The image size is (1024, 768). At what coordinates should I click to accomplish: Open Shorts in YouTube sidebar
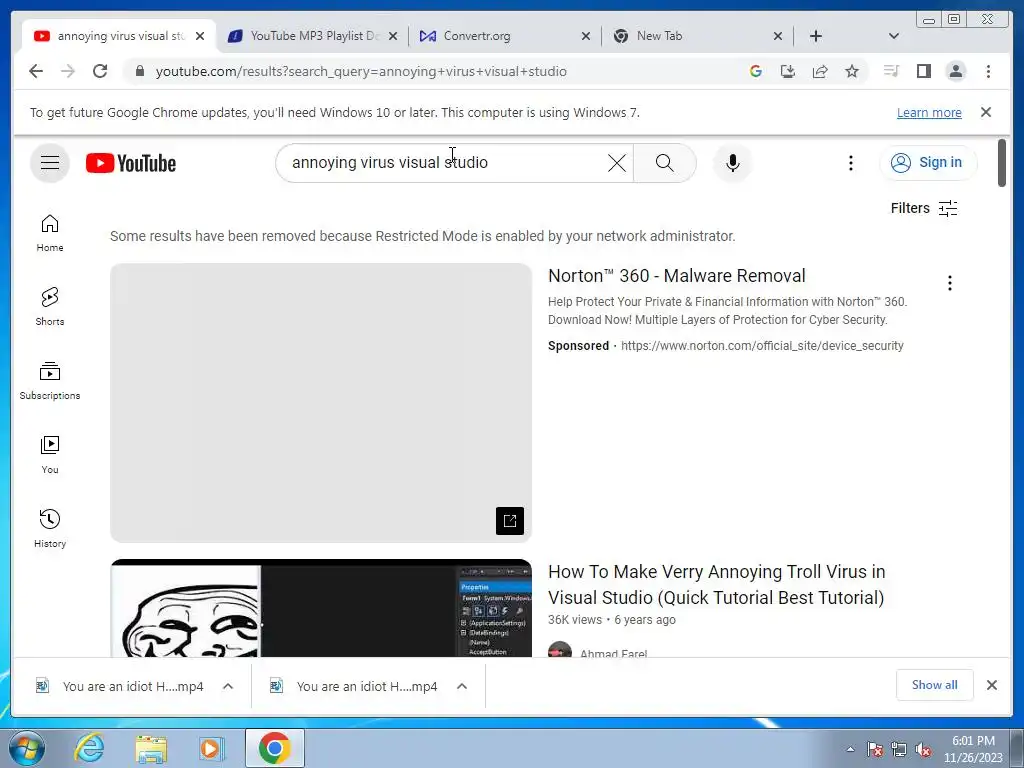tap(50, 307)
